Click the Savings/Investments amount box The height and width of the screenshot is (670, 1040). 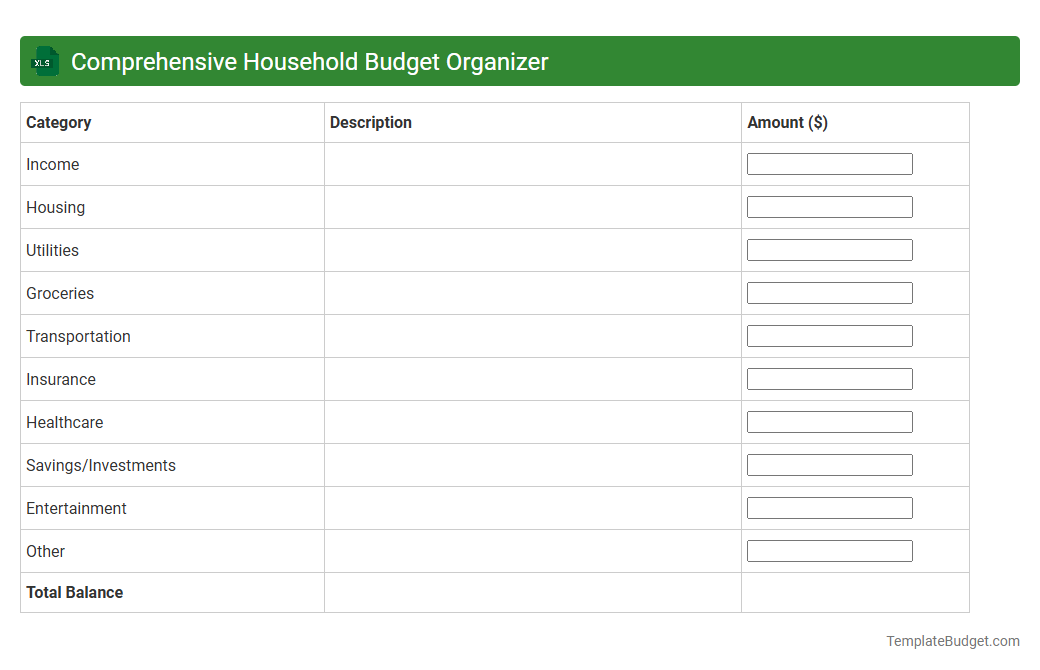pos(829,464)
